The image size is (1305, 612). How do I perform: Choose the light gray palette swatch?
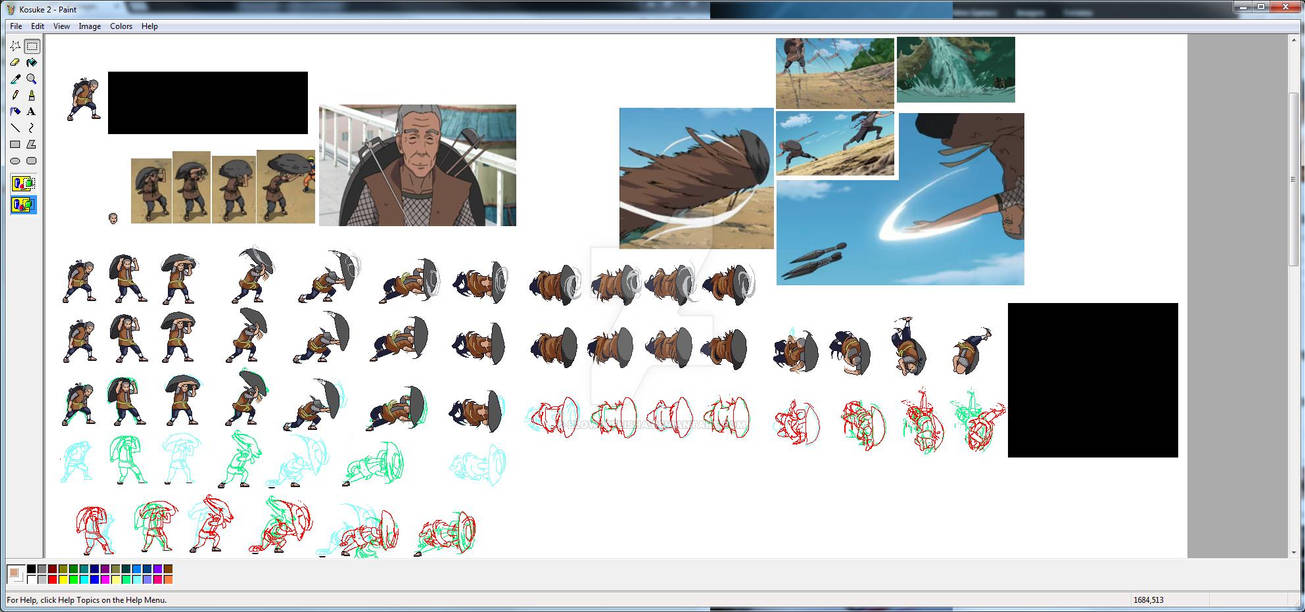click(x=42, y=580)
